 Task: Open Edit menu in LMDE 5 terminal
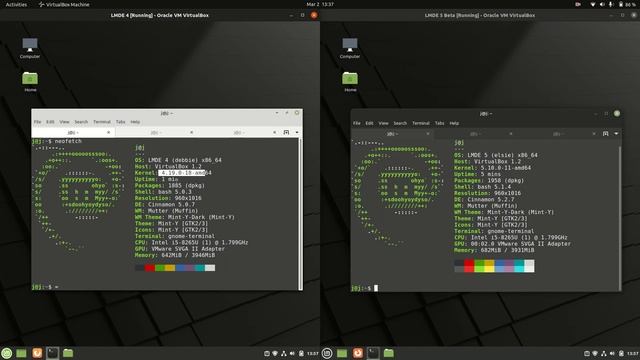pyautogui.click(x=369, y=123)
